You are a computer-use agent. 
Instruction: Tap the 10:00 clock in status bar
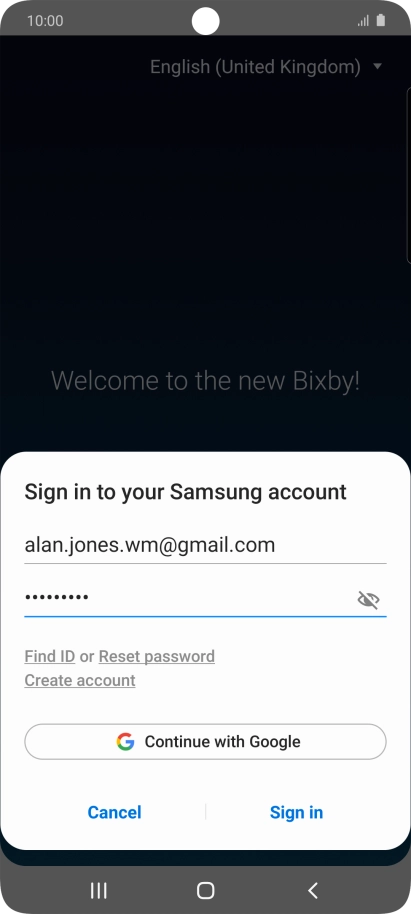click(45, 21)
